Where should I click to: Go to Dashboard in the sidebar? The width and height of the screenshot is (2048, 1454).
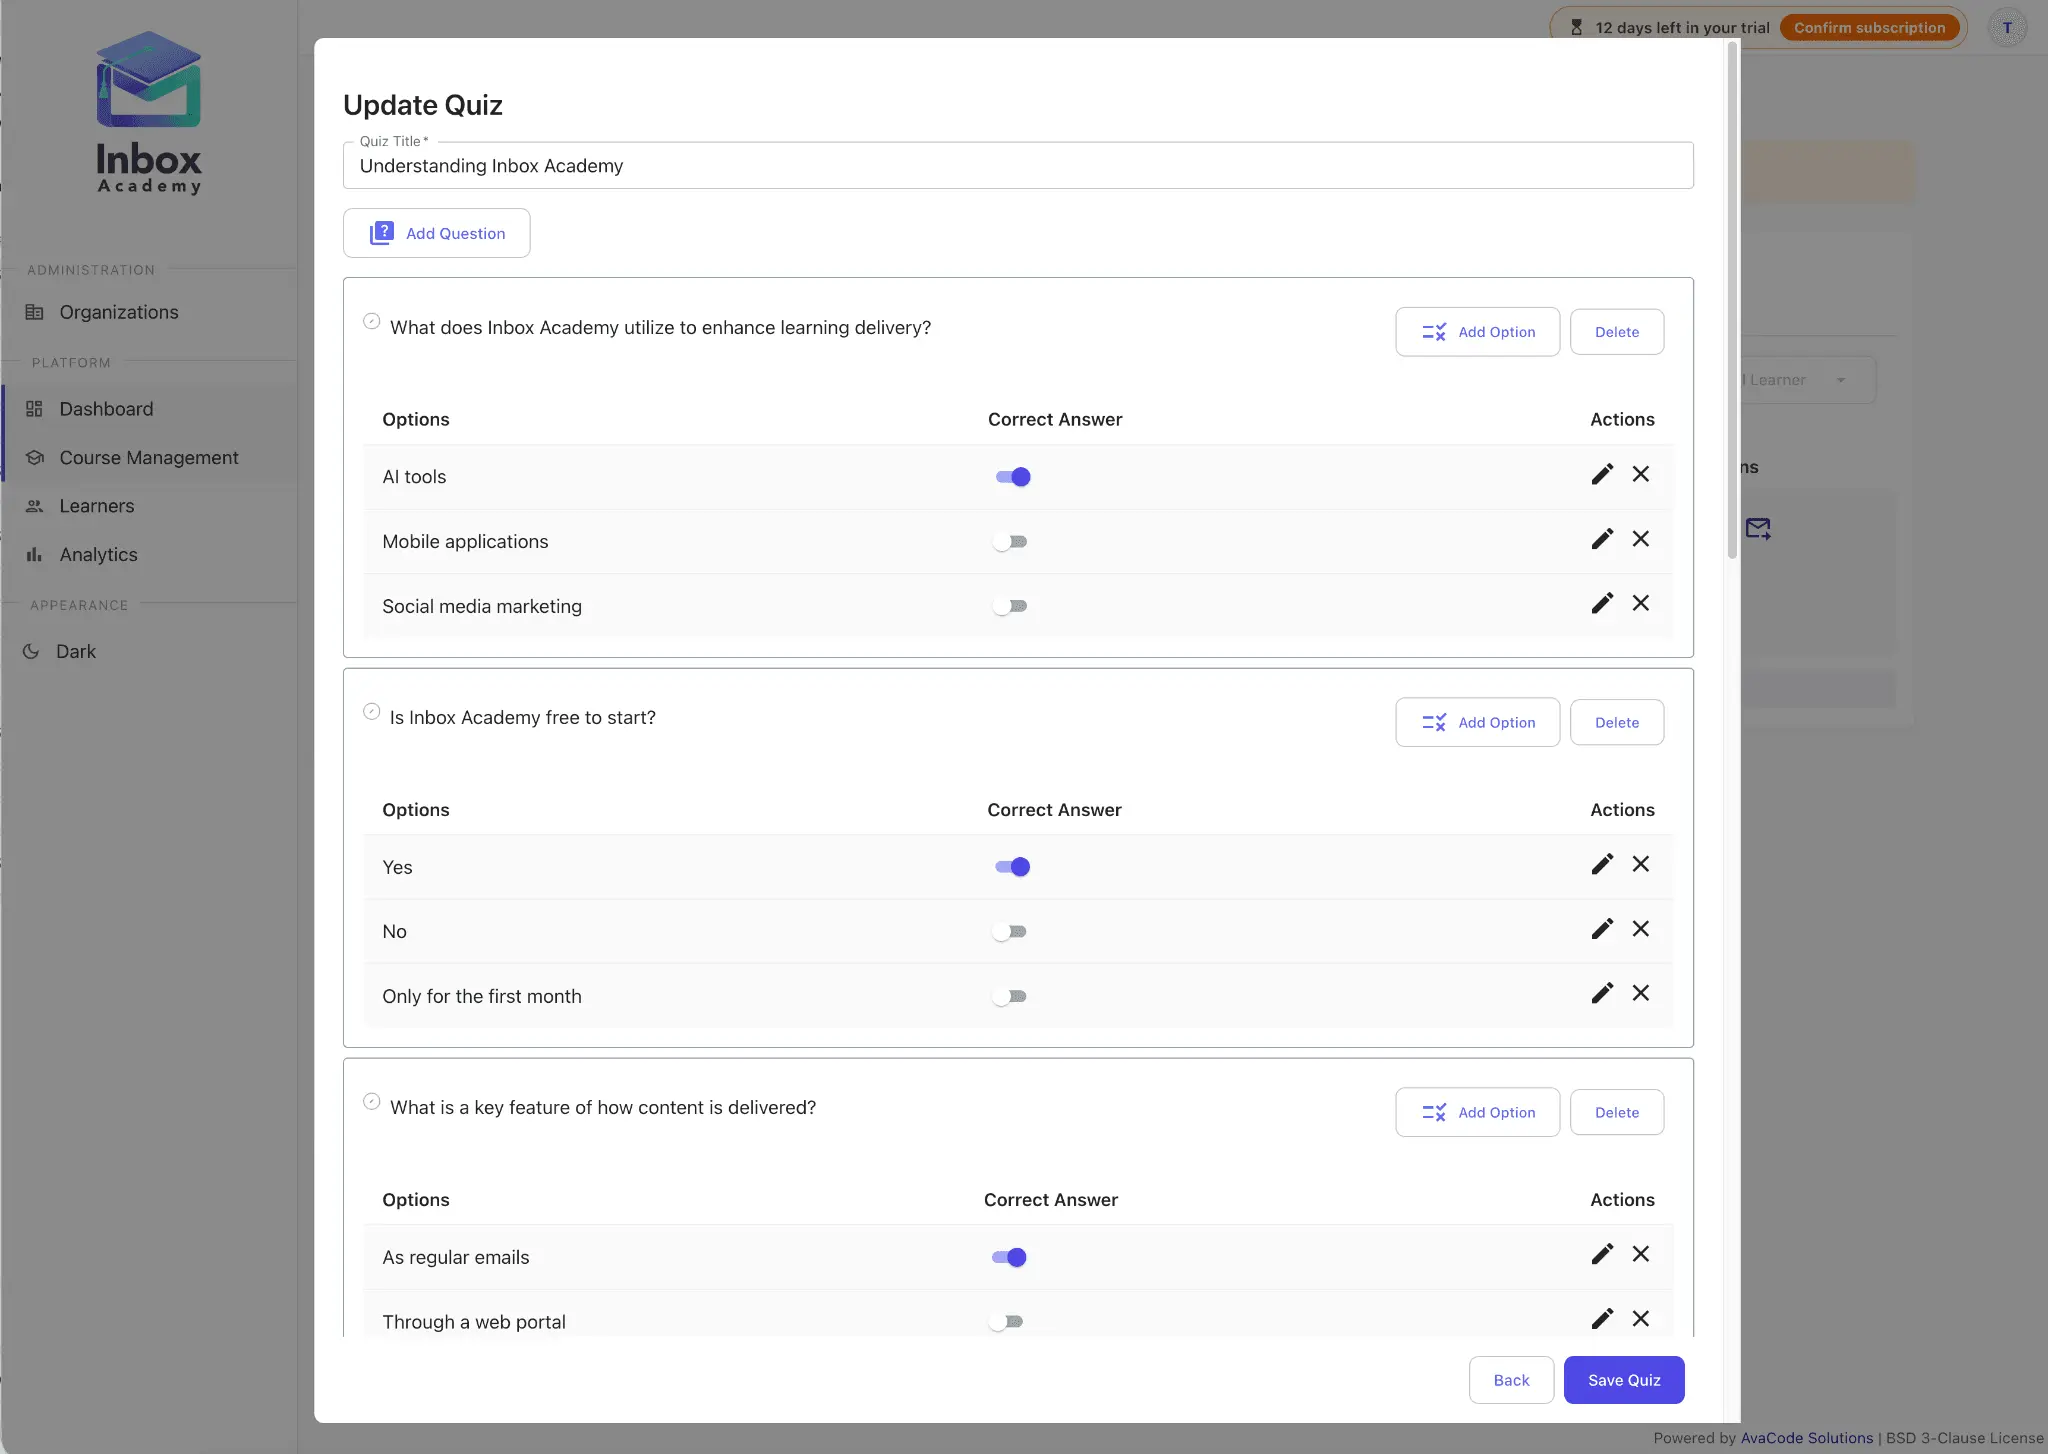tap(149, 409)
